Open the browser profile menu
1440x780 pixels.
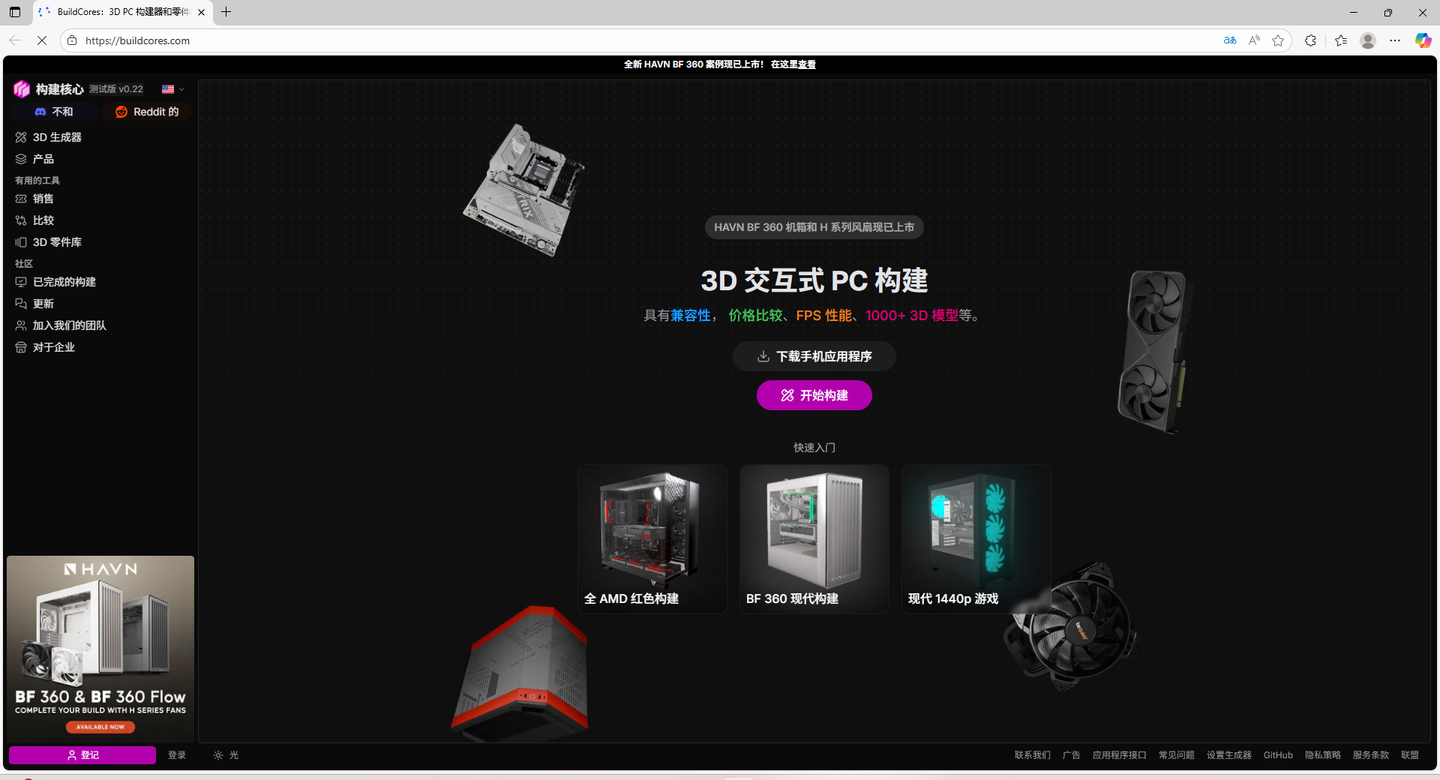(x=1368, y=41)
